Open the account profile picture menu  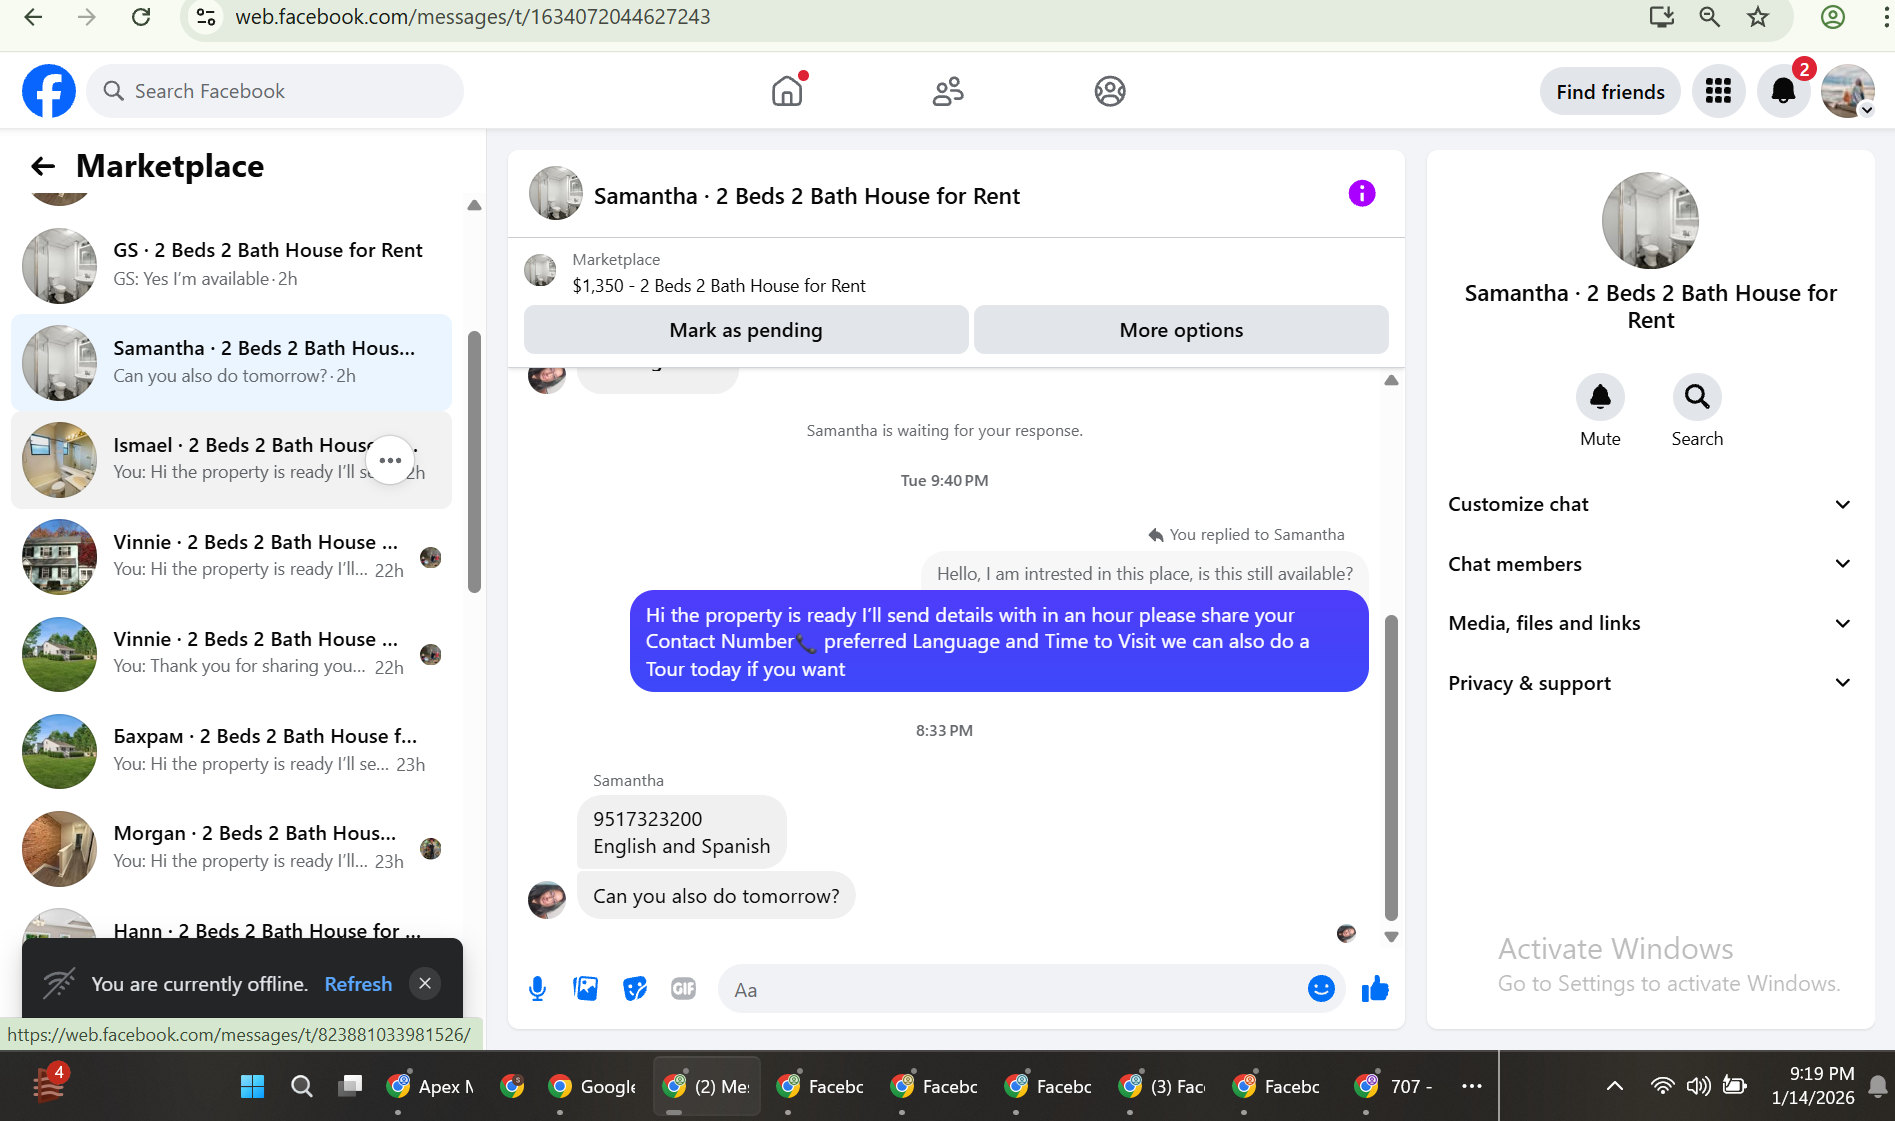point(1847,91)
